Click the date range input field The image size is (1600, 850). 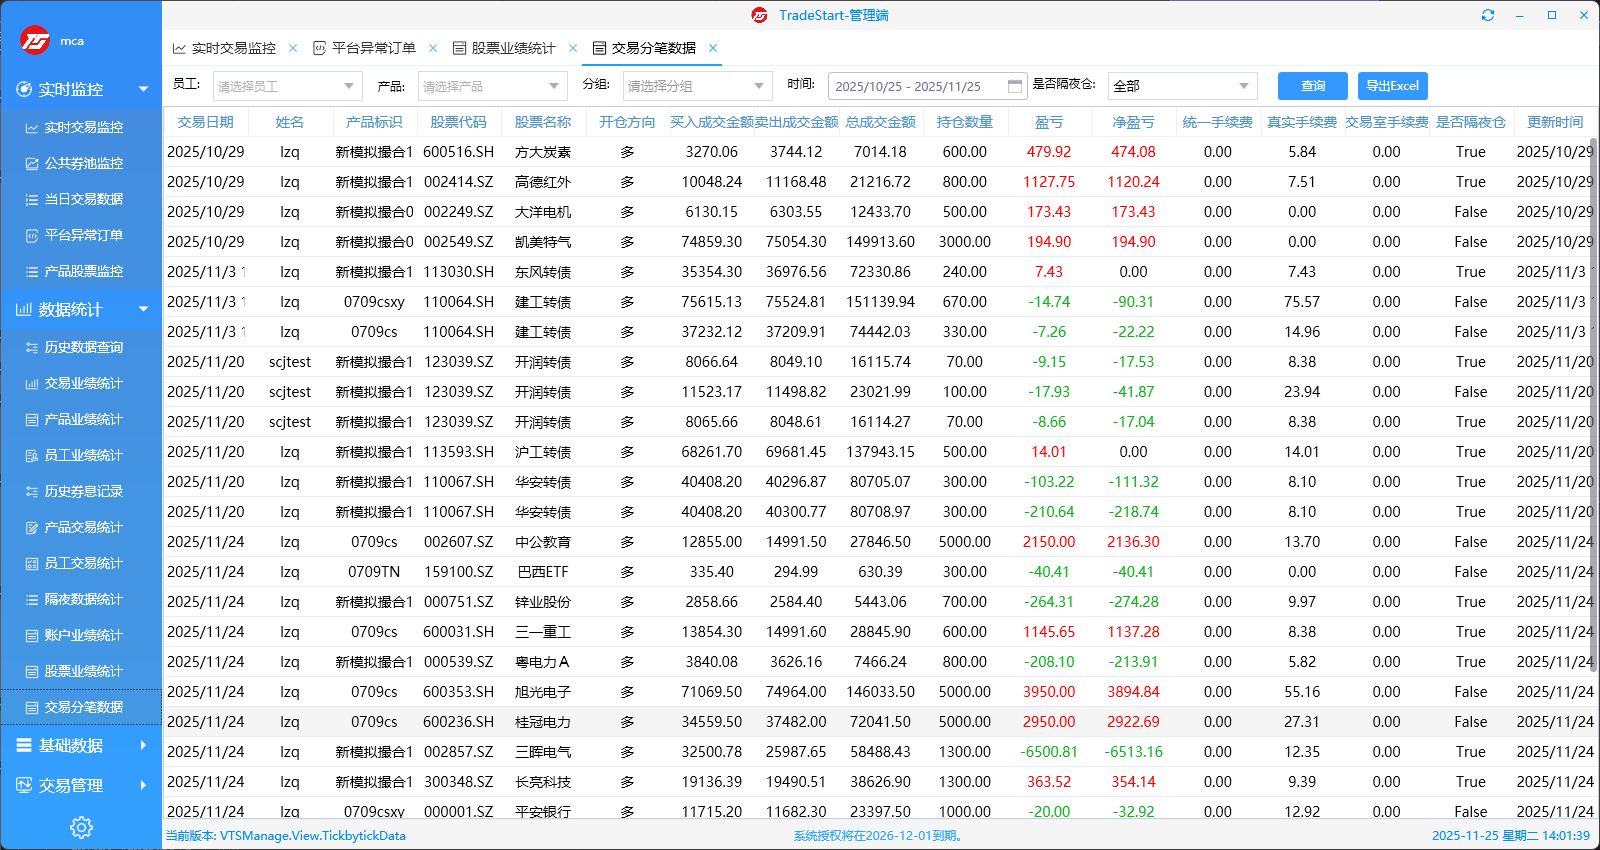928,86
